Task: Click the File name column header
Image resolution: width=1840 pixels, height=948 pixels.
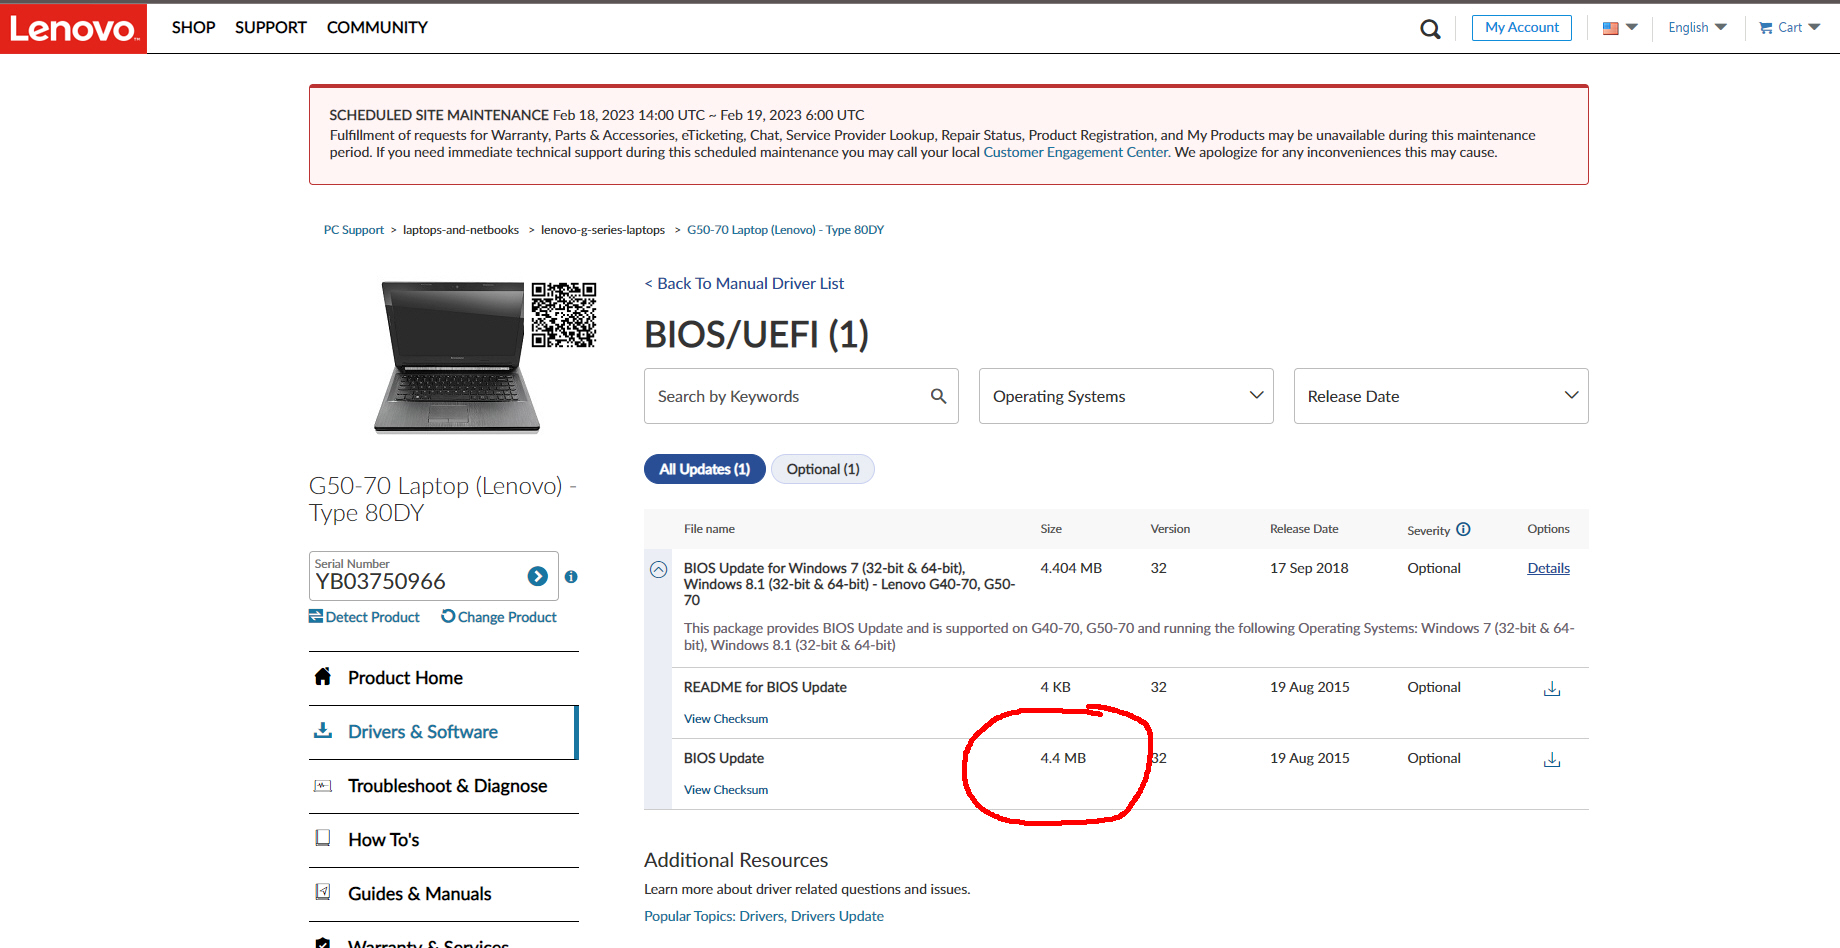Action: point(709,529)
